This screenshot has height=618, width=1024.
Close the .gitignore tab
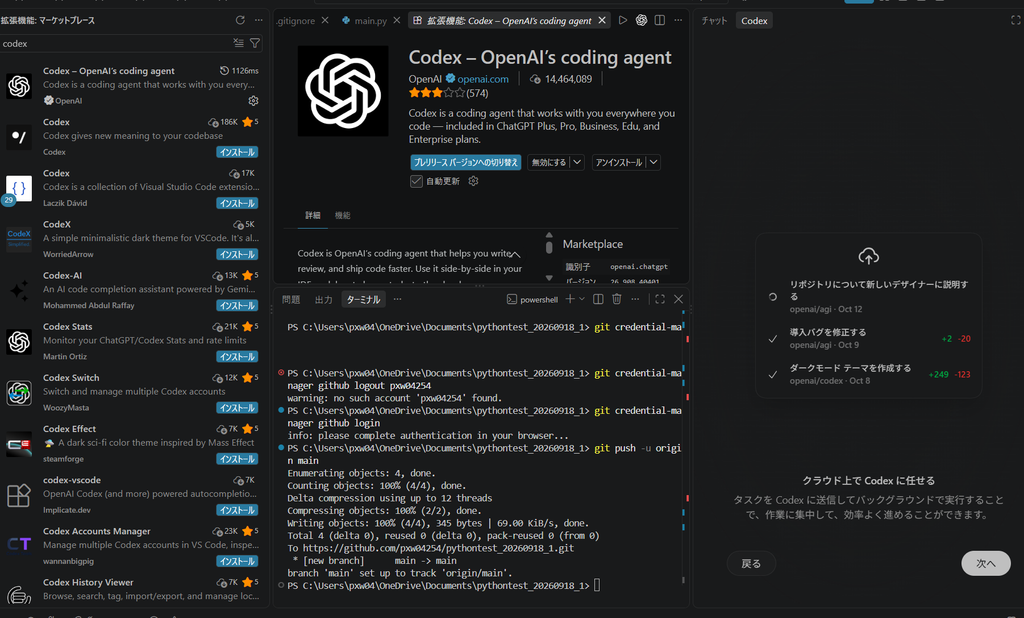(325, 20)
